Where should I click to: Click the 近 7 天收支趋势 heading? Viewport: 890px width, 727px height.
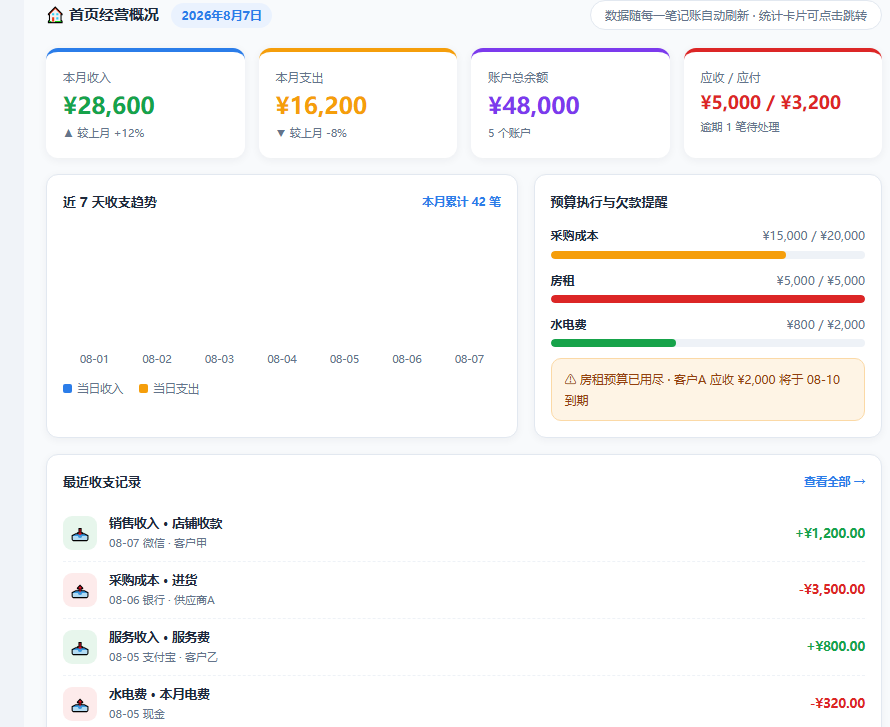click(110, 202)
